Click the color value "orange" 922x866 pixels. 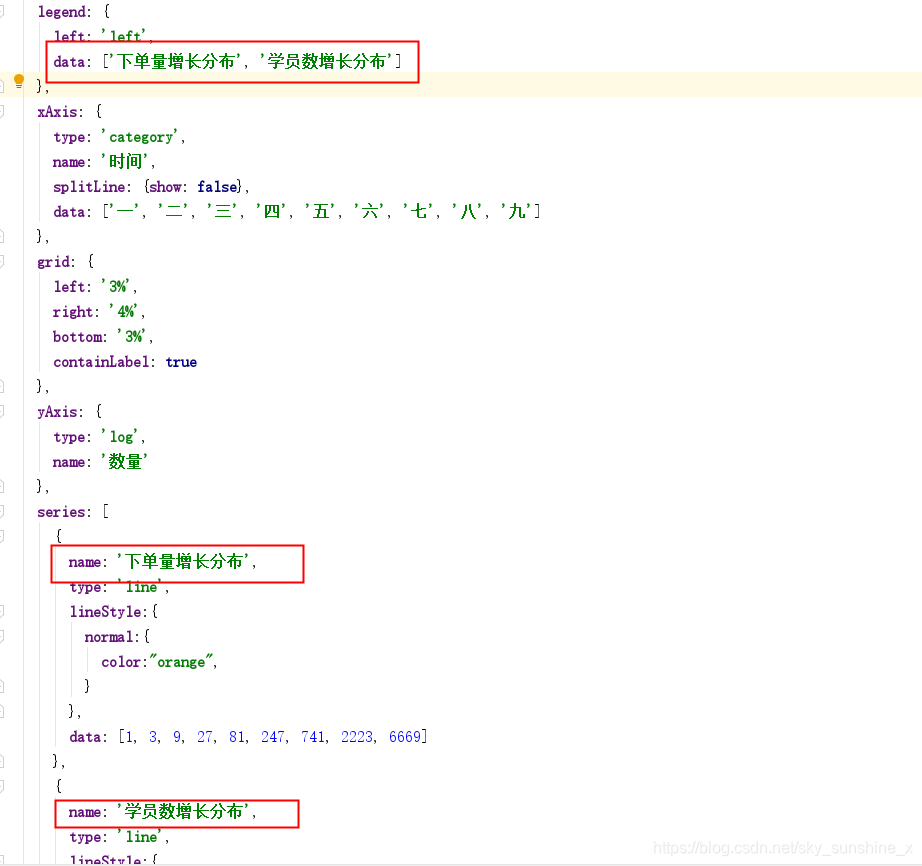(181, 661)
